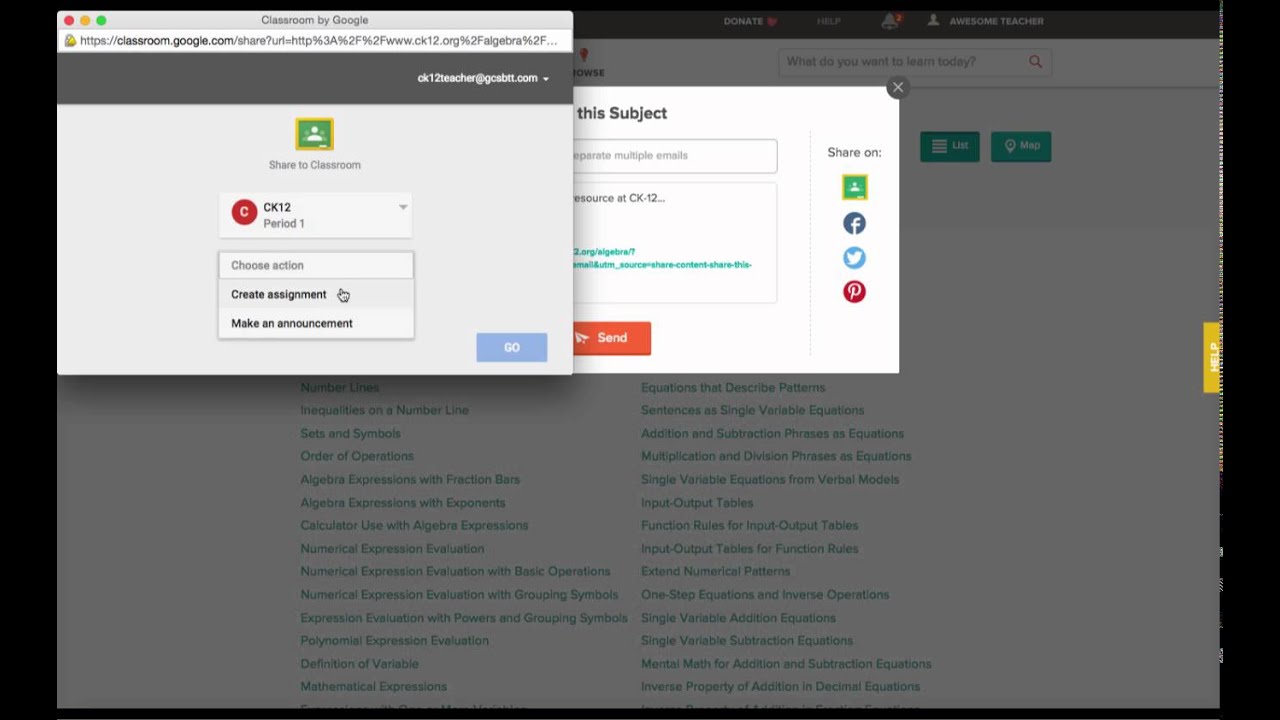Click the DONATE link in header

click(x=750, y=21)
